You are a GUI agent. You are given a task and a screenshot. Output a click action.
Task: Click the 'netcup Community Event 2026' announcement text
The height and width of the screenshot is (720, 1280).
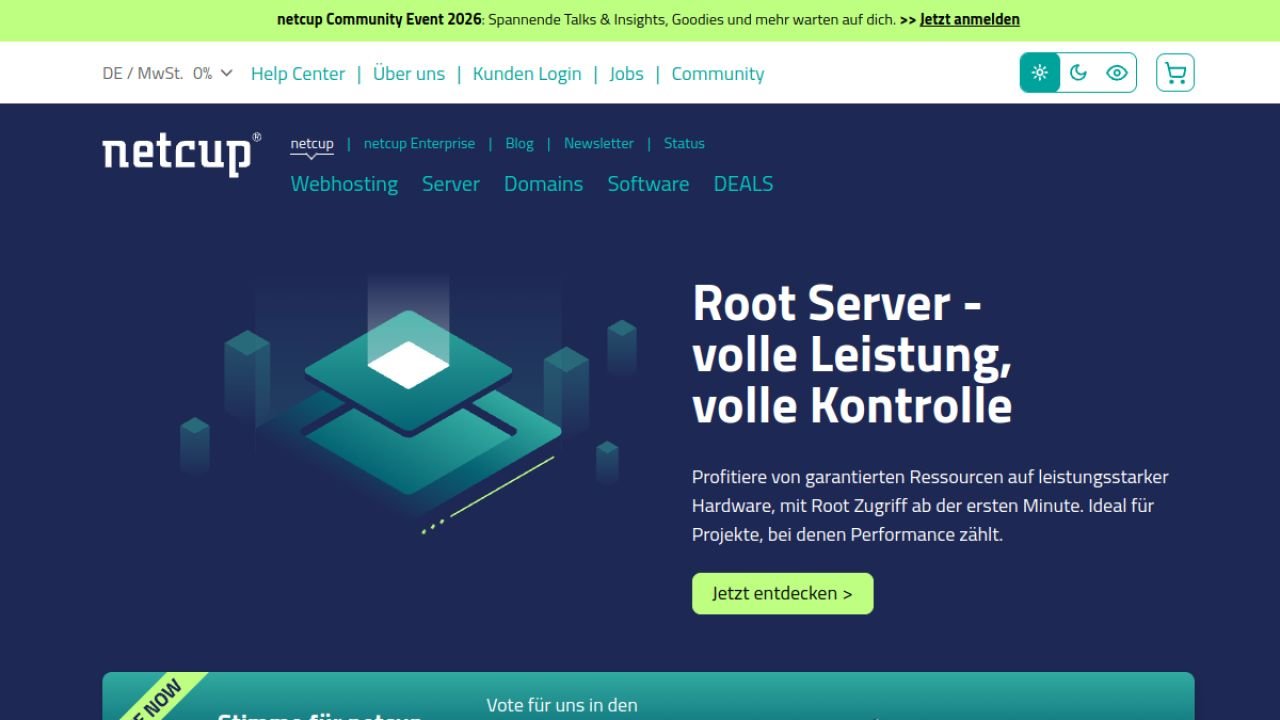(x=381, y=20)
